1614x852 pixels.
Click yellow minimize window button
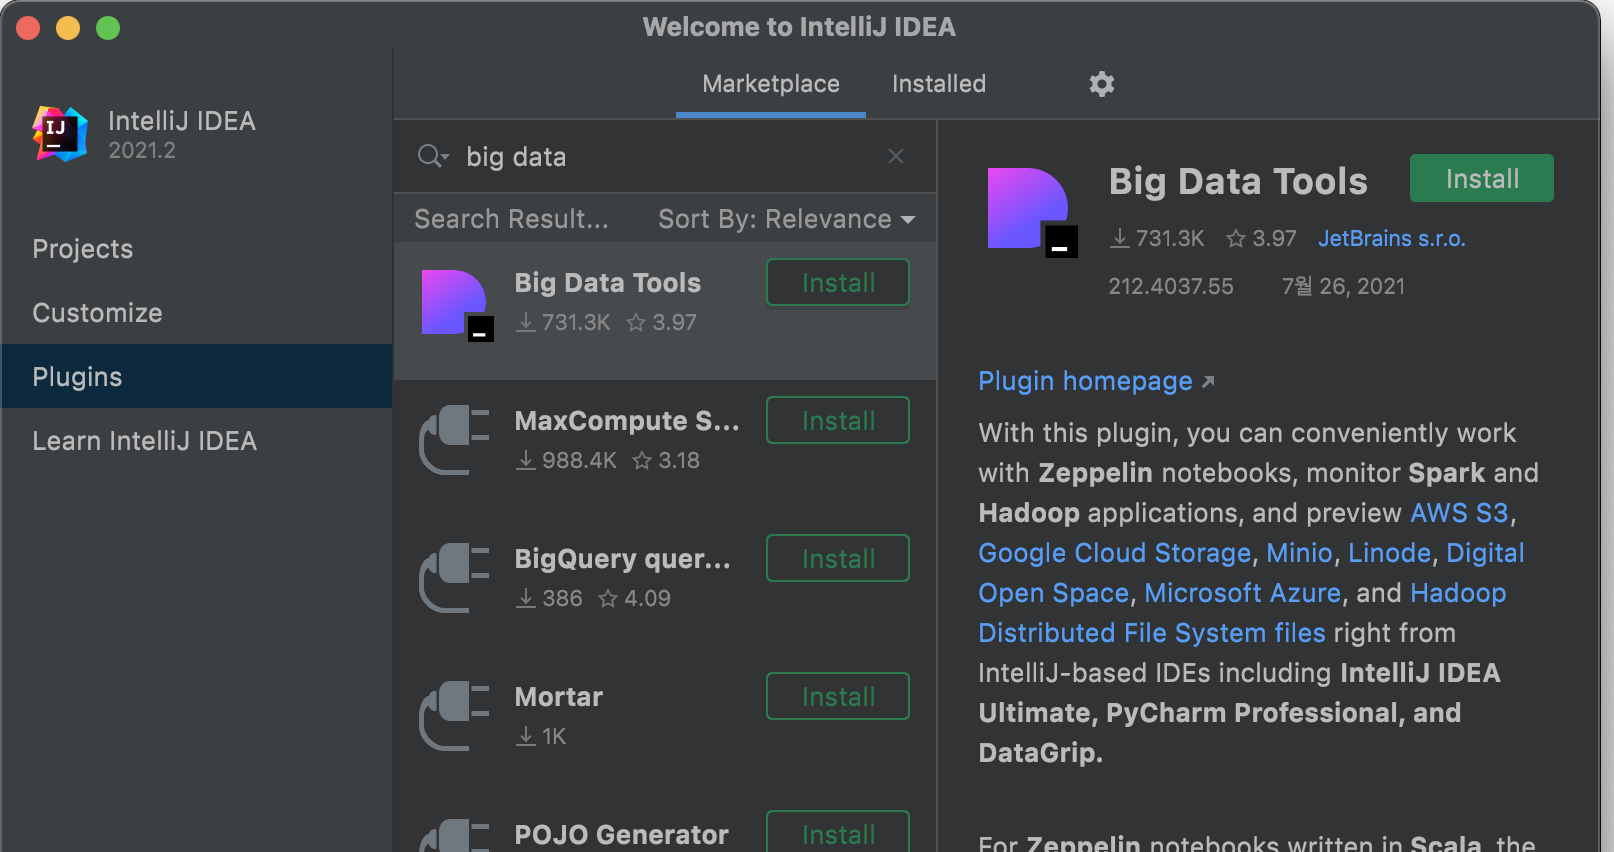[x=68, y=28]
